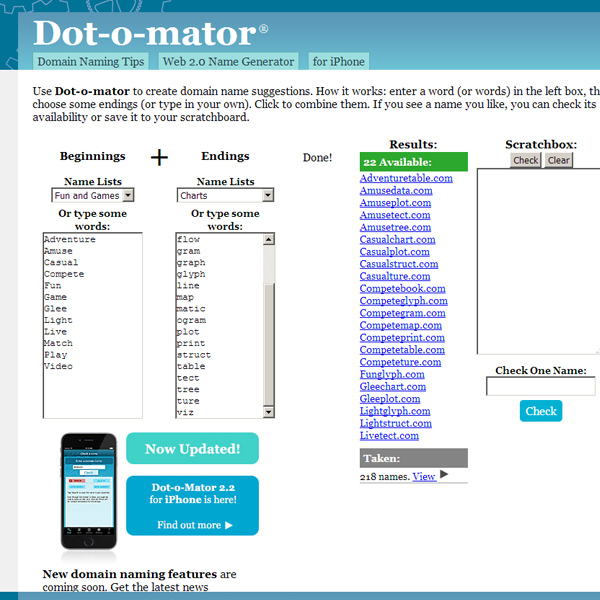Click the Scratchbox Check button
Image resolution: width=600 pixels, height=600 pixels.
pyautogui.click(x=525, y=160)
